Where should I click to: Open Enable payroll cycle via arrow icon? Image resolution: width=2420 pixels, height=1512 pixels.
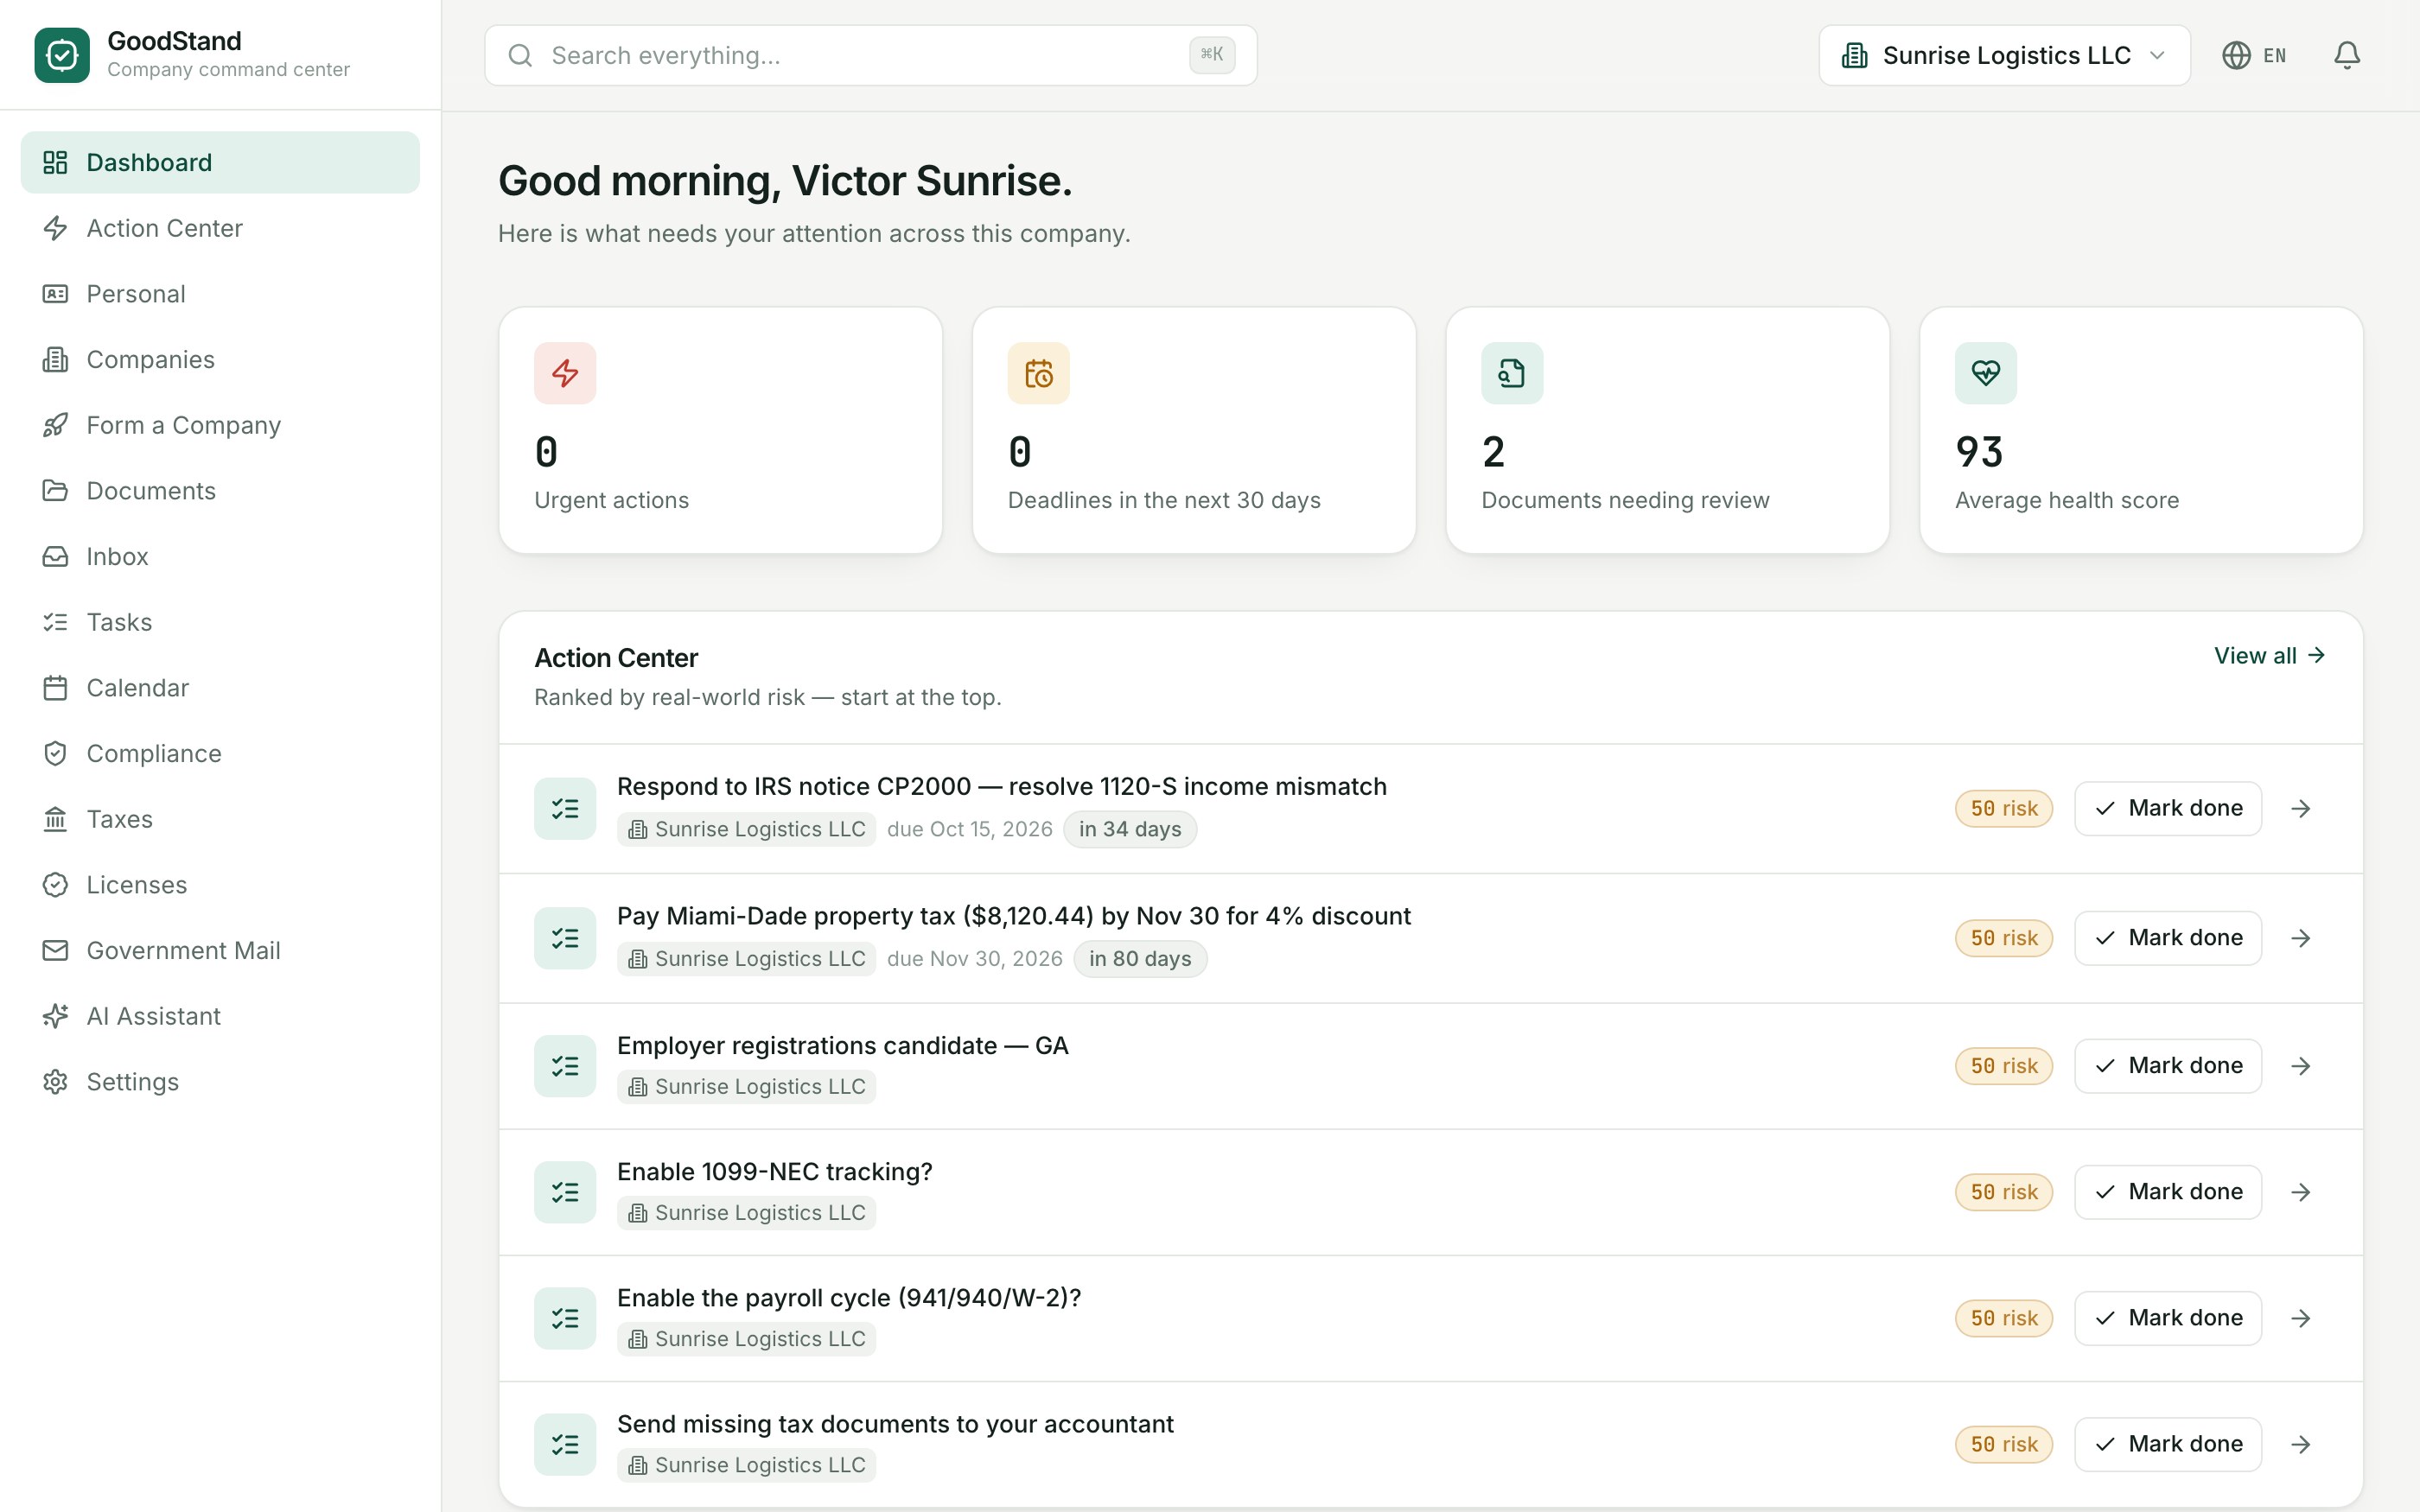[2301, 1318]
